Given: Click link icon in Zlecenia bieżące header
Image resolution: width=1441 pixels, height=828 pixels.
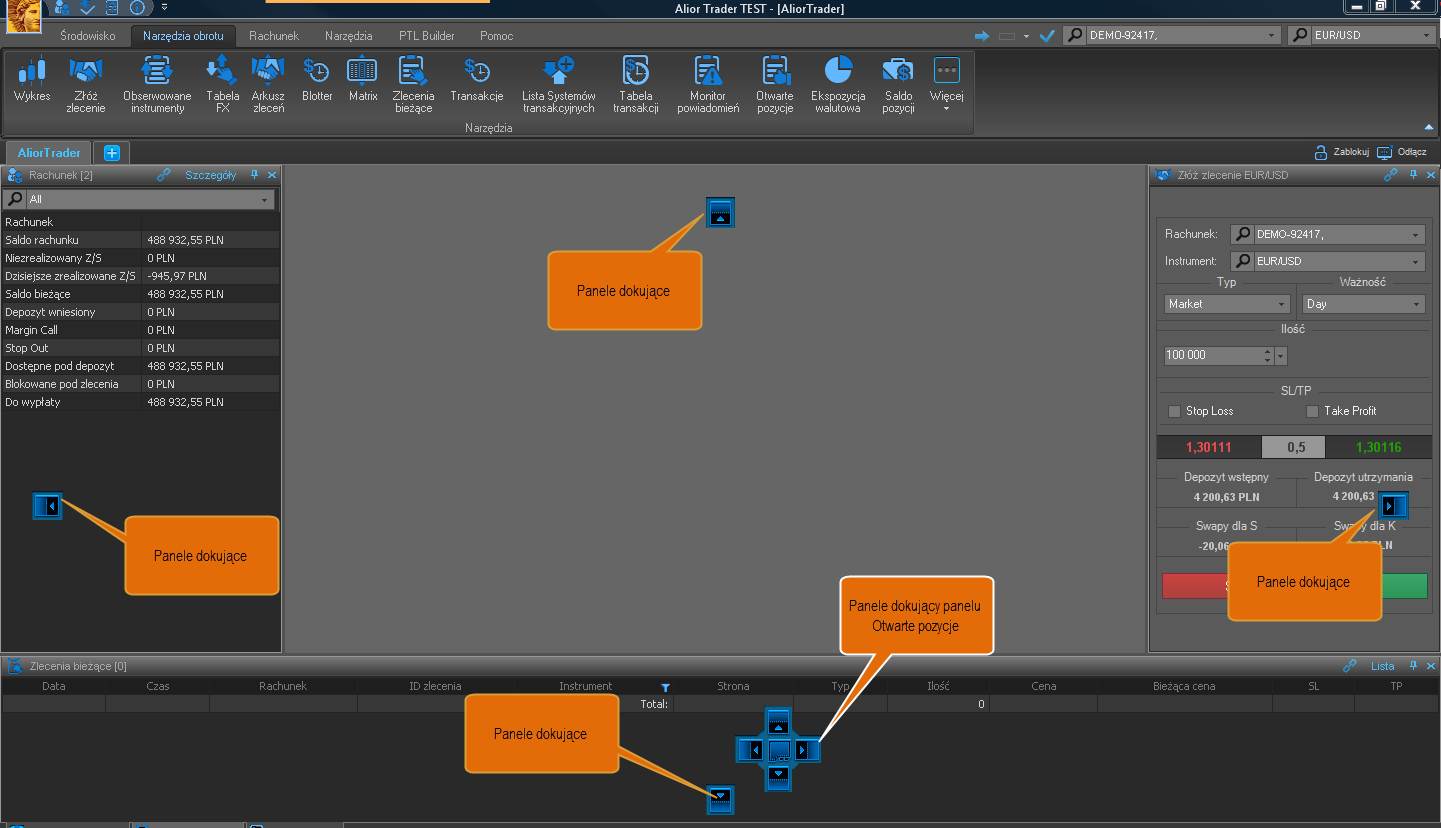Looking at the screenshot, I should click(1350, 666).
